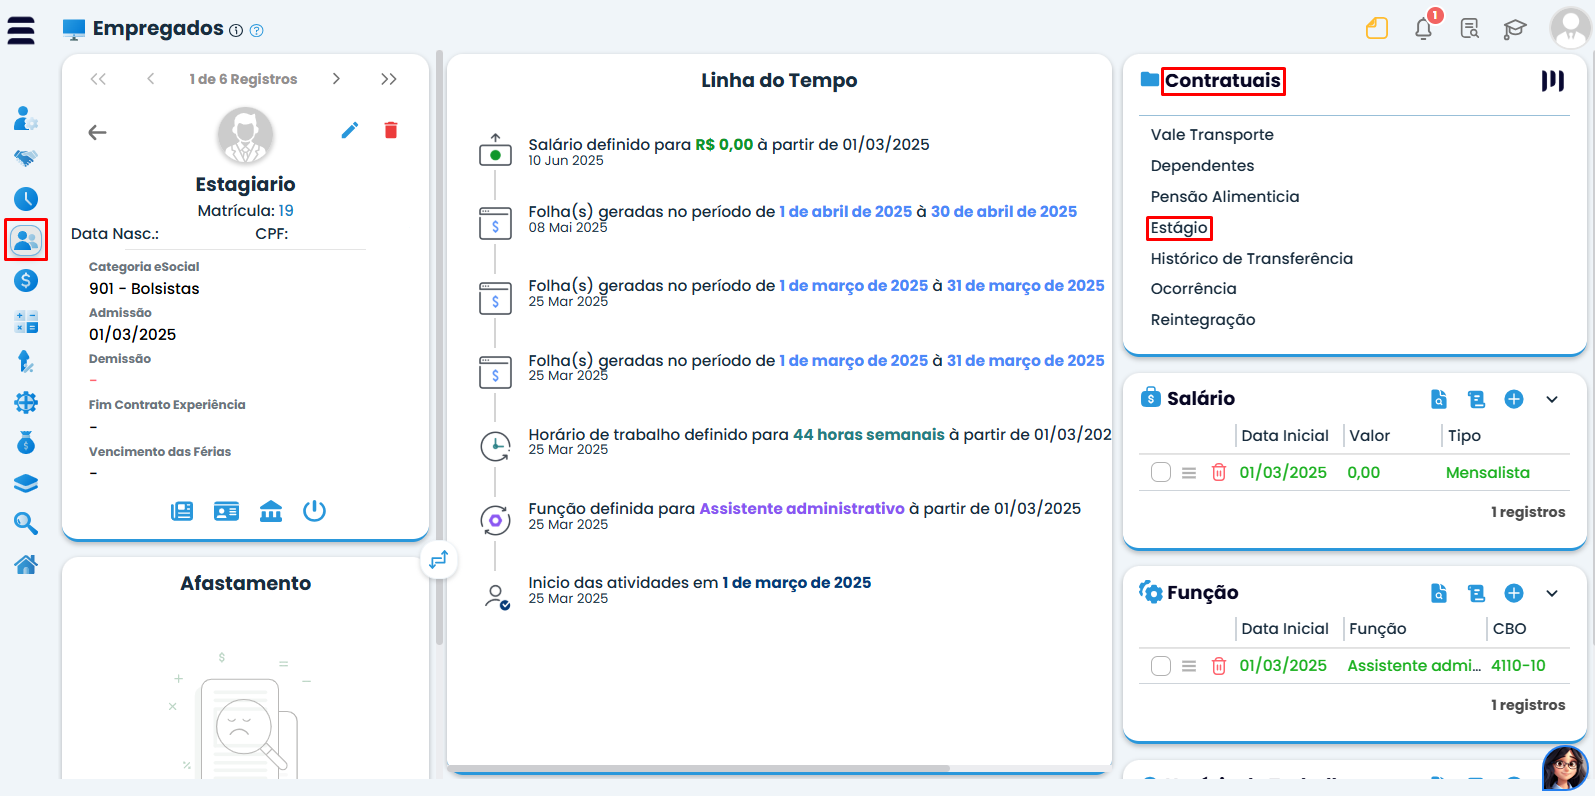Viewport: 1595px width, 796px height.
Task: Open Dependentes in Contratuais
Action: click(1202, 166)
